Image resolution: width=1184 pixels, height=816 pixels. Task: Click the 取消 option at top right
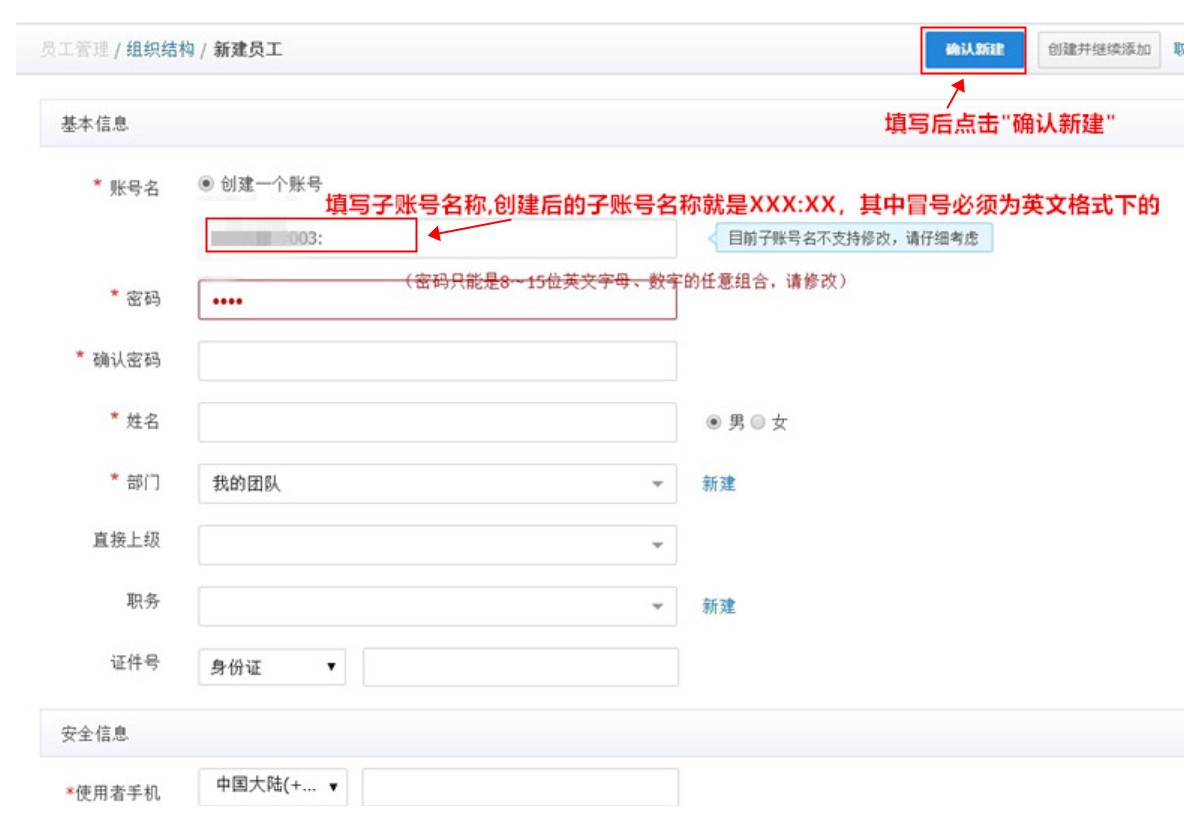1176,46
